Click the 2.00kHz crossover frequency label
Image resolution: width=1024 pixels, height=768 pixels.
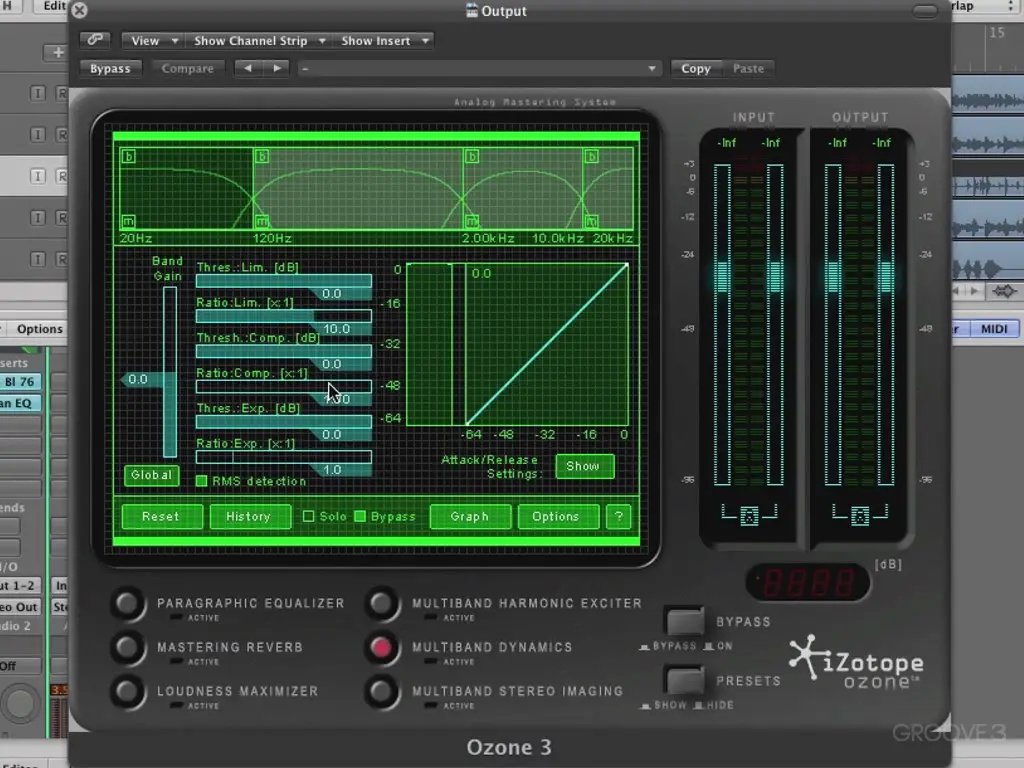point(488,238)
